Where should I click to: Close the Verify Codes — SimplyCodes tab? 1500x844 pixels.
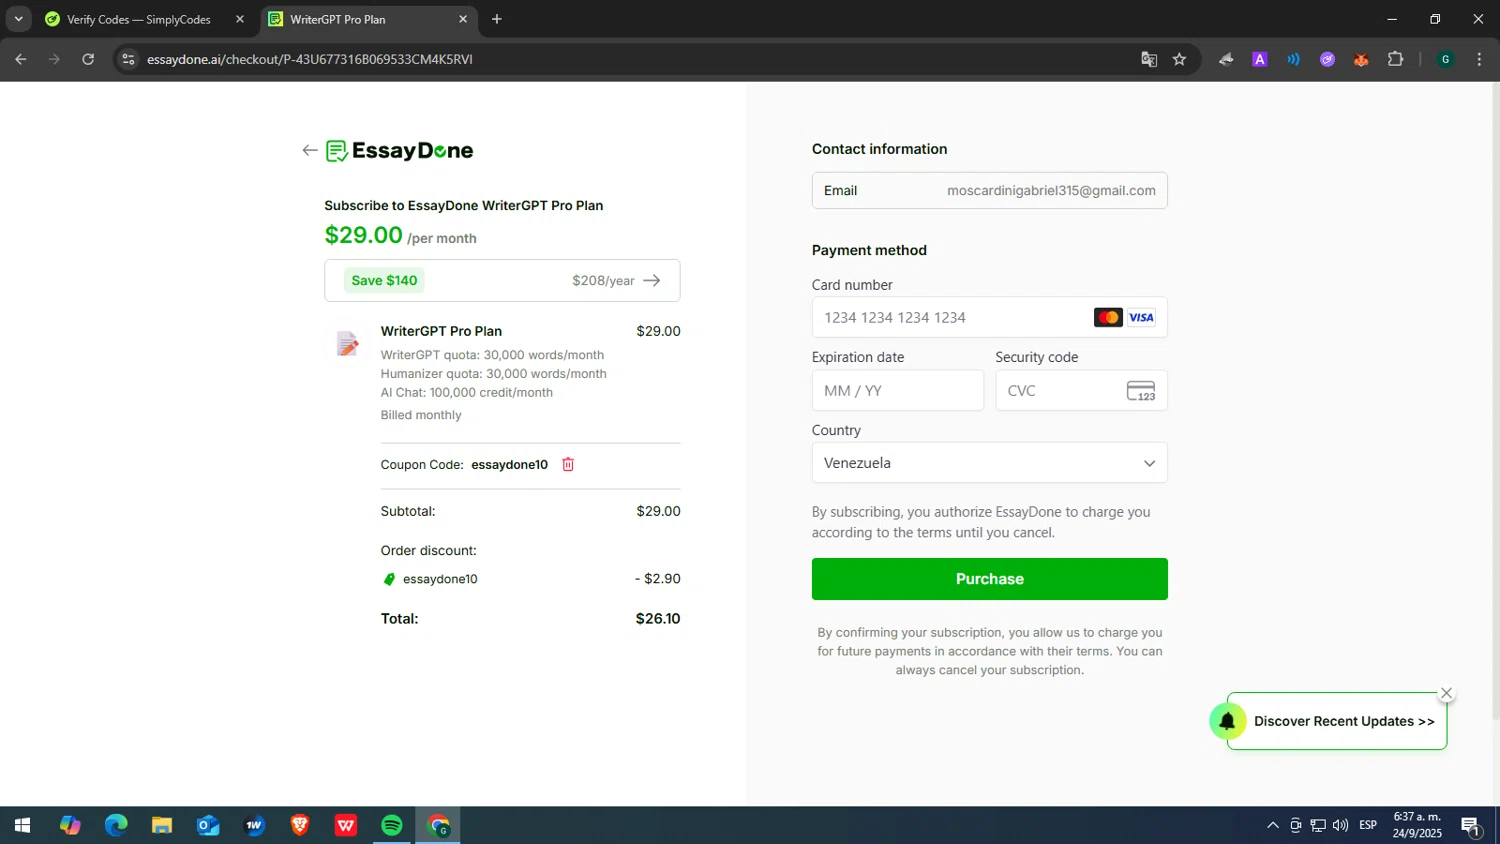[x=240, y=19]
